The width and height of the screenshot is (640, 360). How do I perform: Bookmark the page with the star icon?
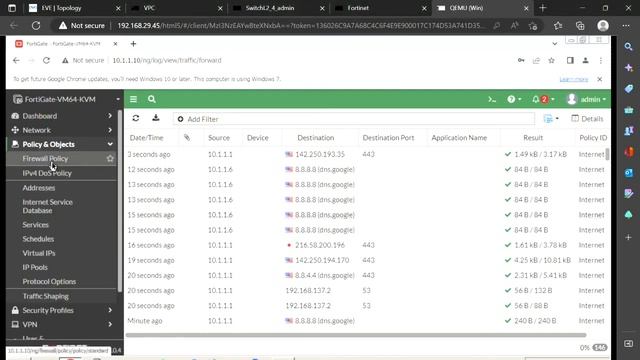point(551,60)
